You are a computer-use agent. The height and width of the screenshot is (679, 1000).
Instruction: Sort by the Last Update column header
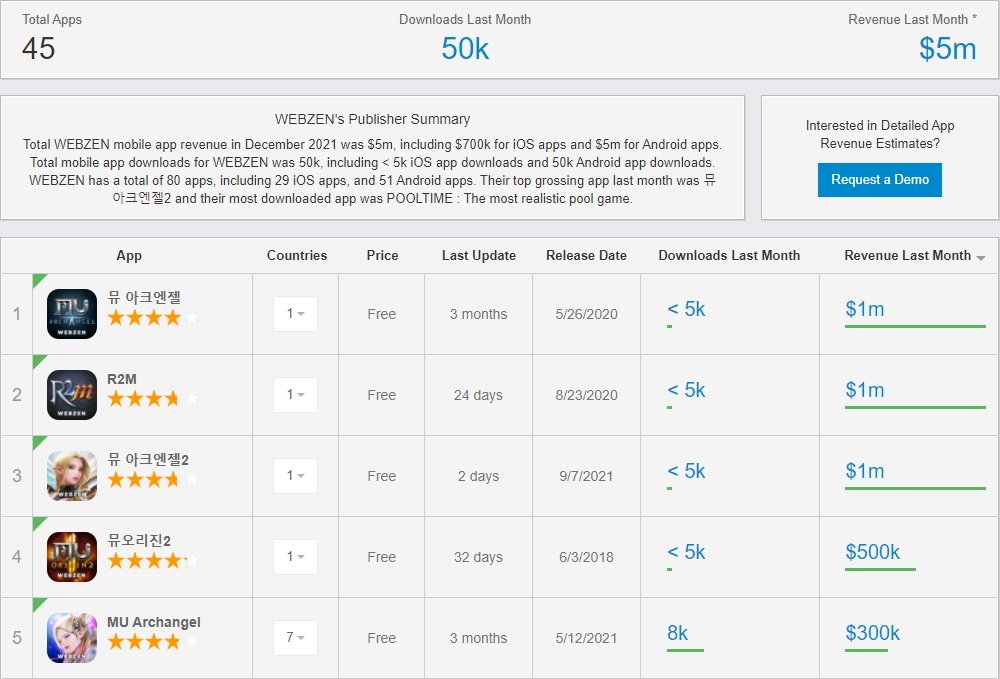479,256
